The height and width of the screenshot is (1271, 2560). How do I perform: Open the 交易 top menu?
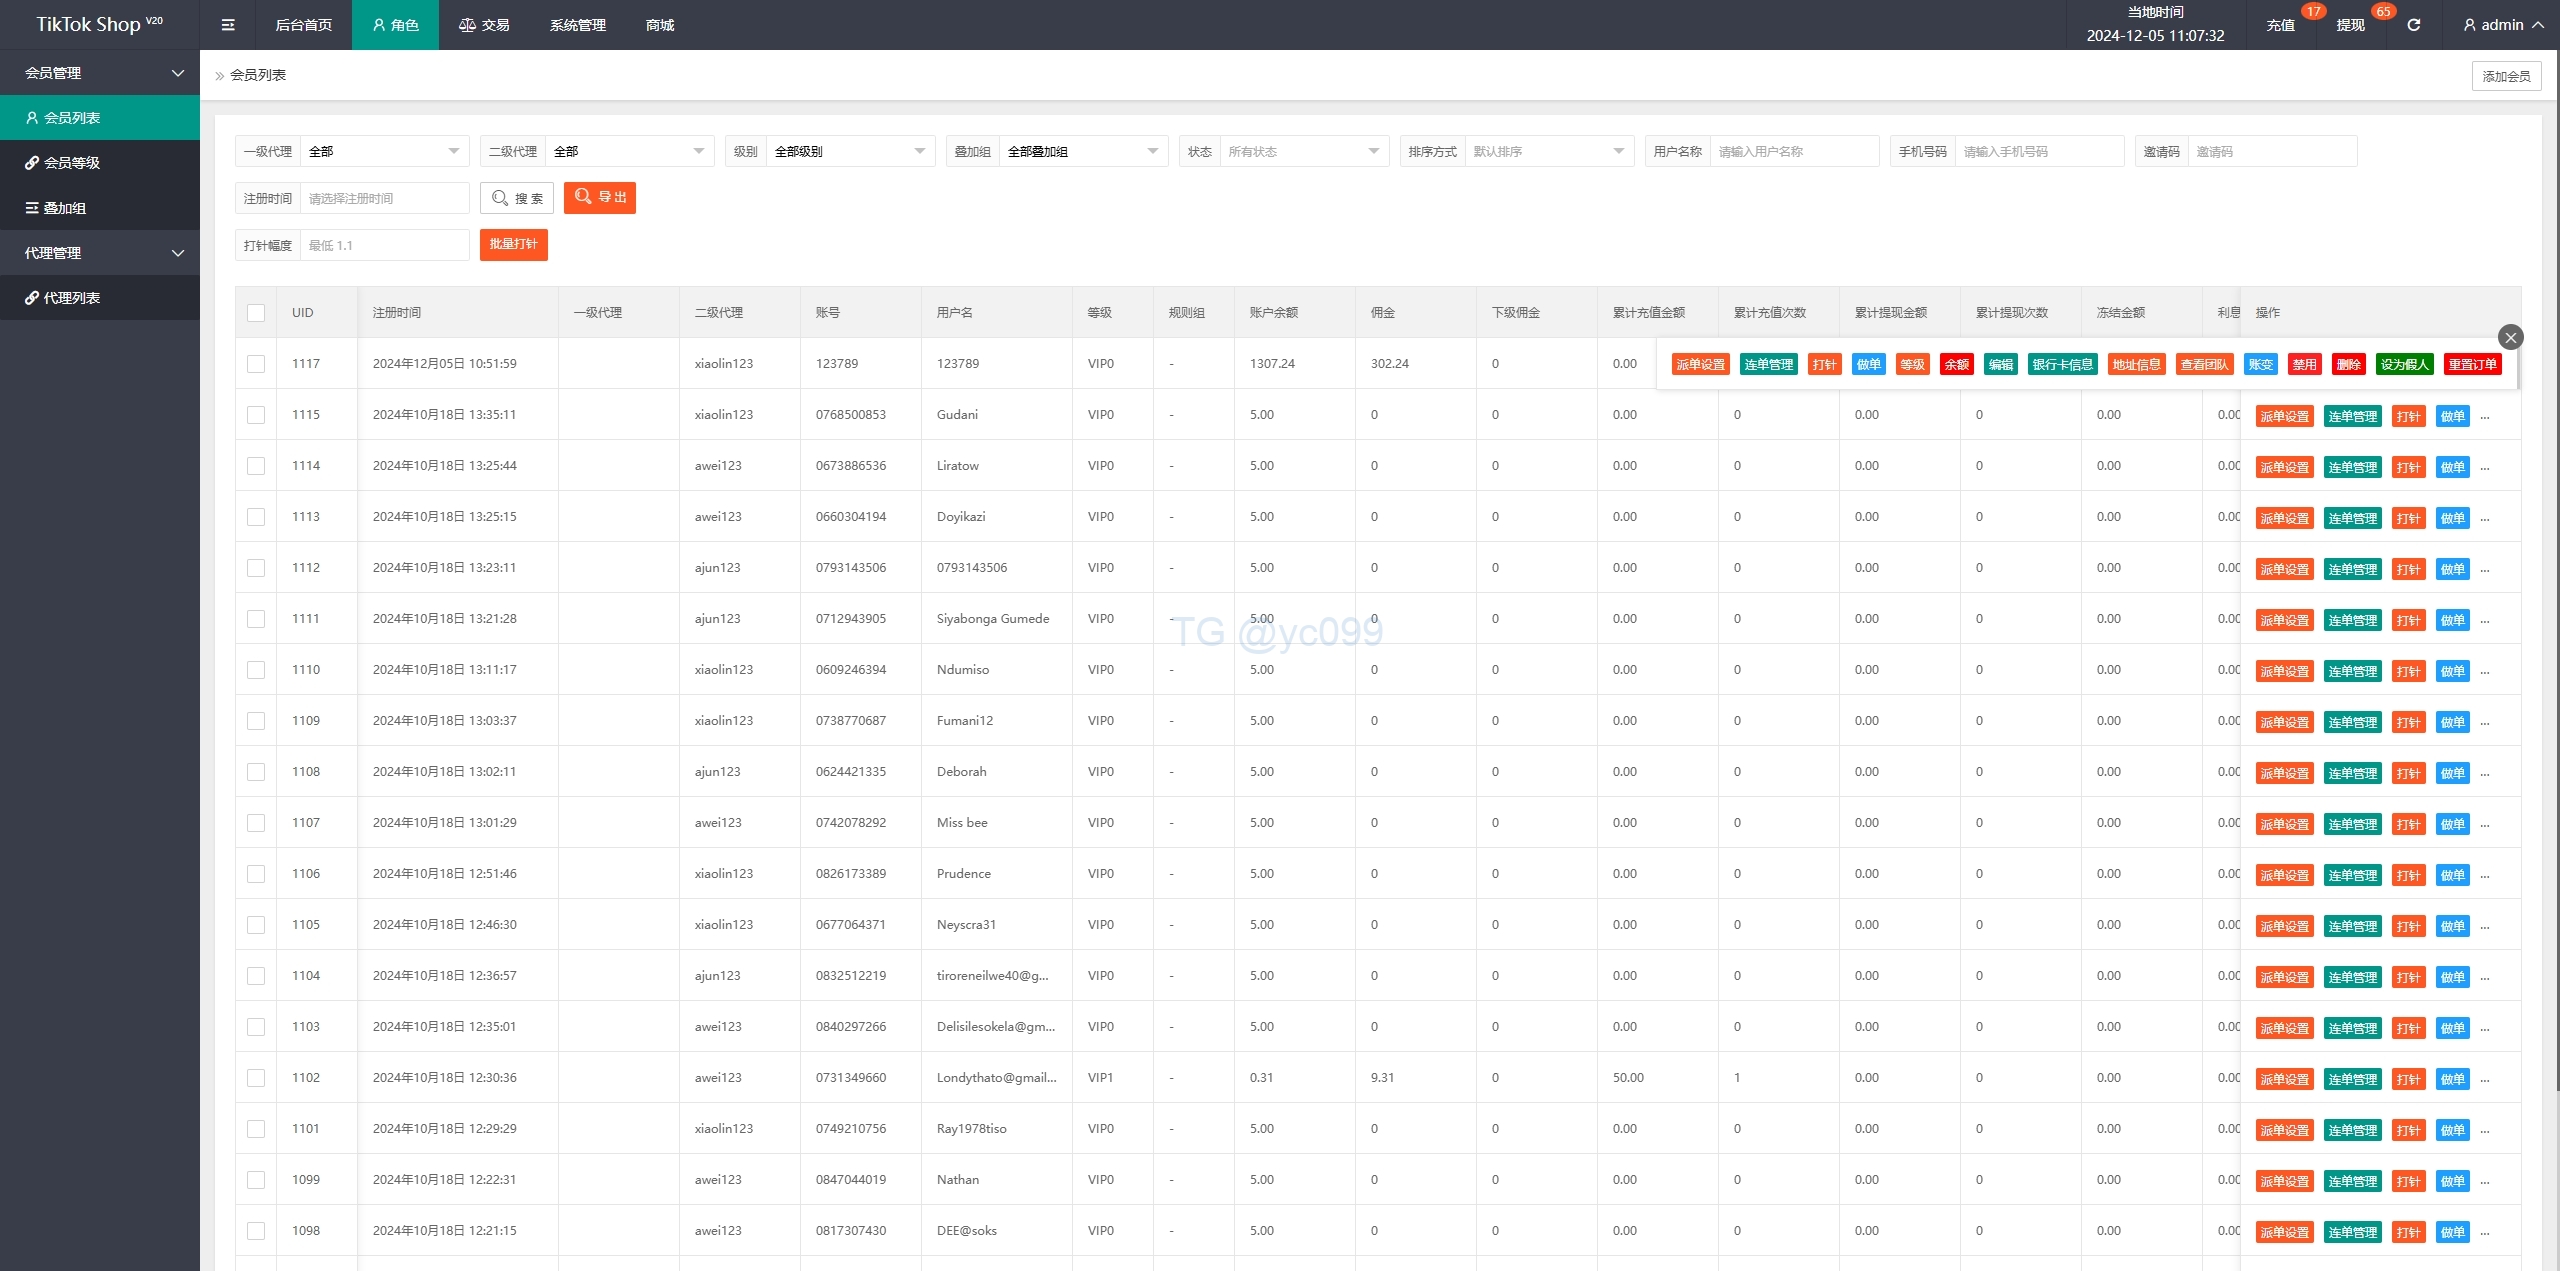(484, 25)
